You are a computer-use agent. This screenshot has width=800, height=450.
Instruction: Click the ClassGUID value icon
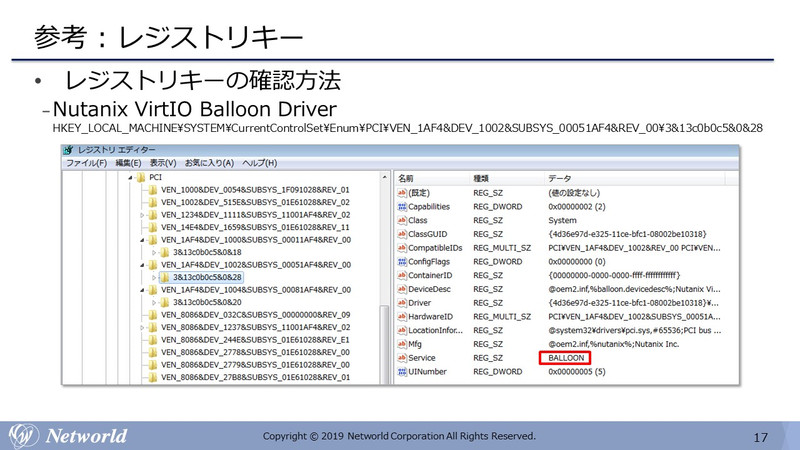click(x=402, y=234)
